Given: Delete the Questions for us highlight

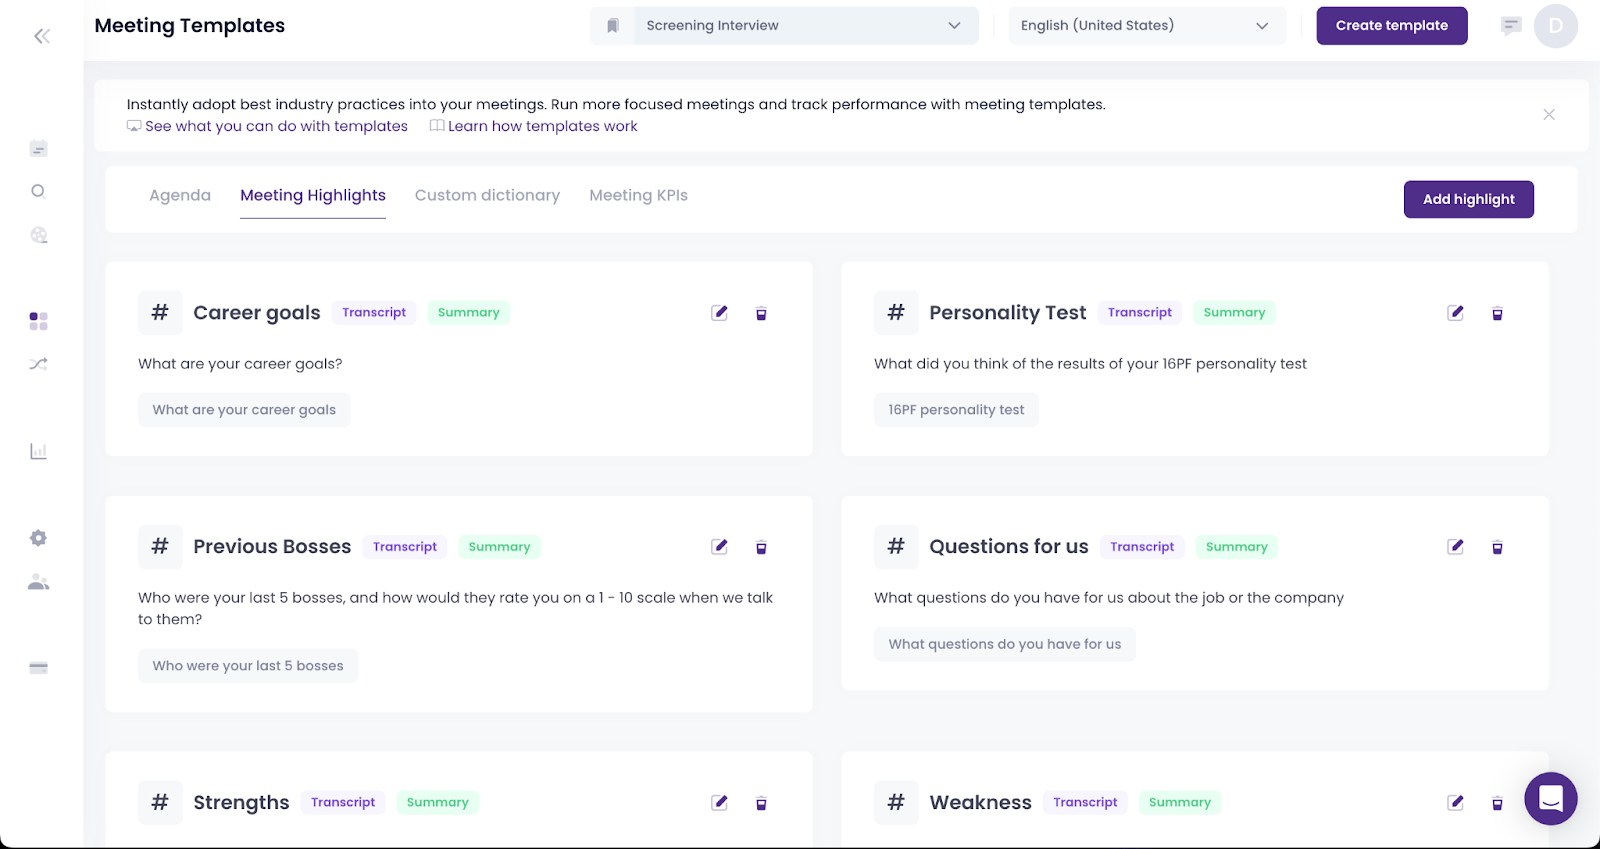Looking at the screenshot, I should (1497, 548).
